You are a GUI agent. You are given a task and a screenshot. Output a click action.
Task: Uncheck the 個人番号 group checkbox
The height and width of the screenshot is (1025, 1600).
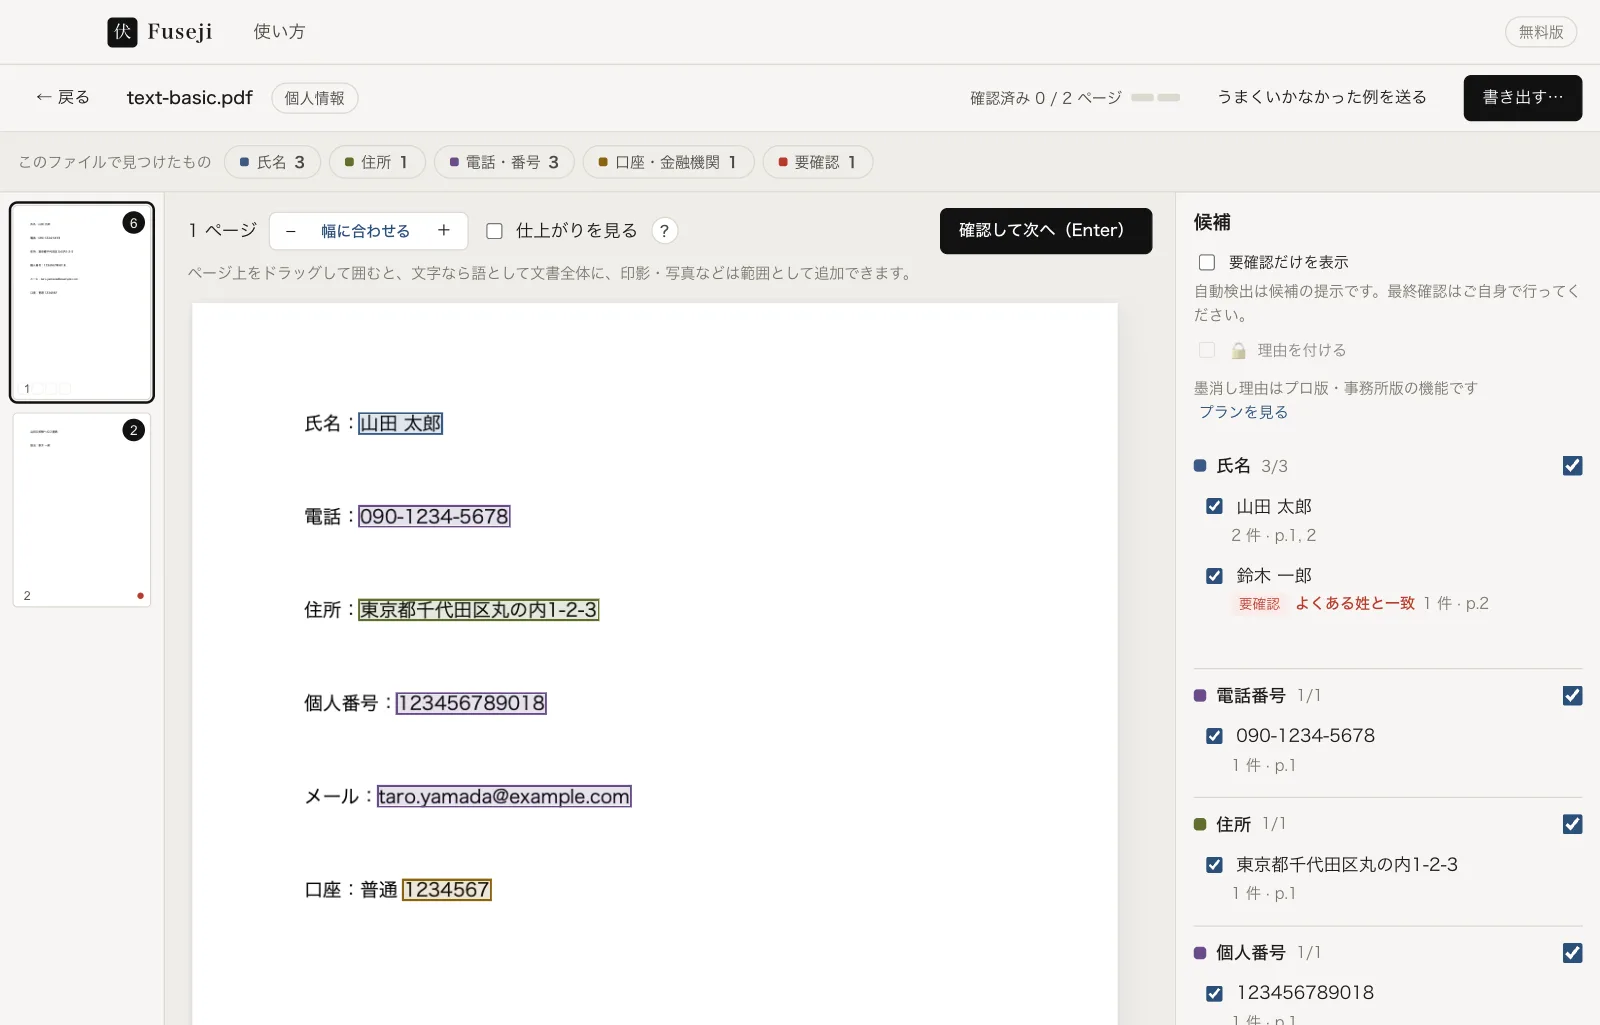click(x=1572, y=953)
